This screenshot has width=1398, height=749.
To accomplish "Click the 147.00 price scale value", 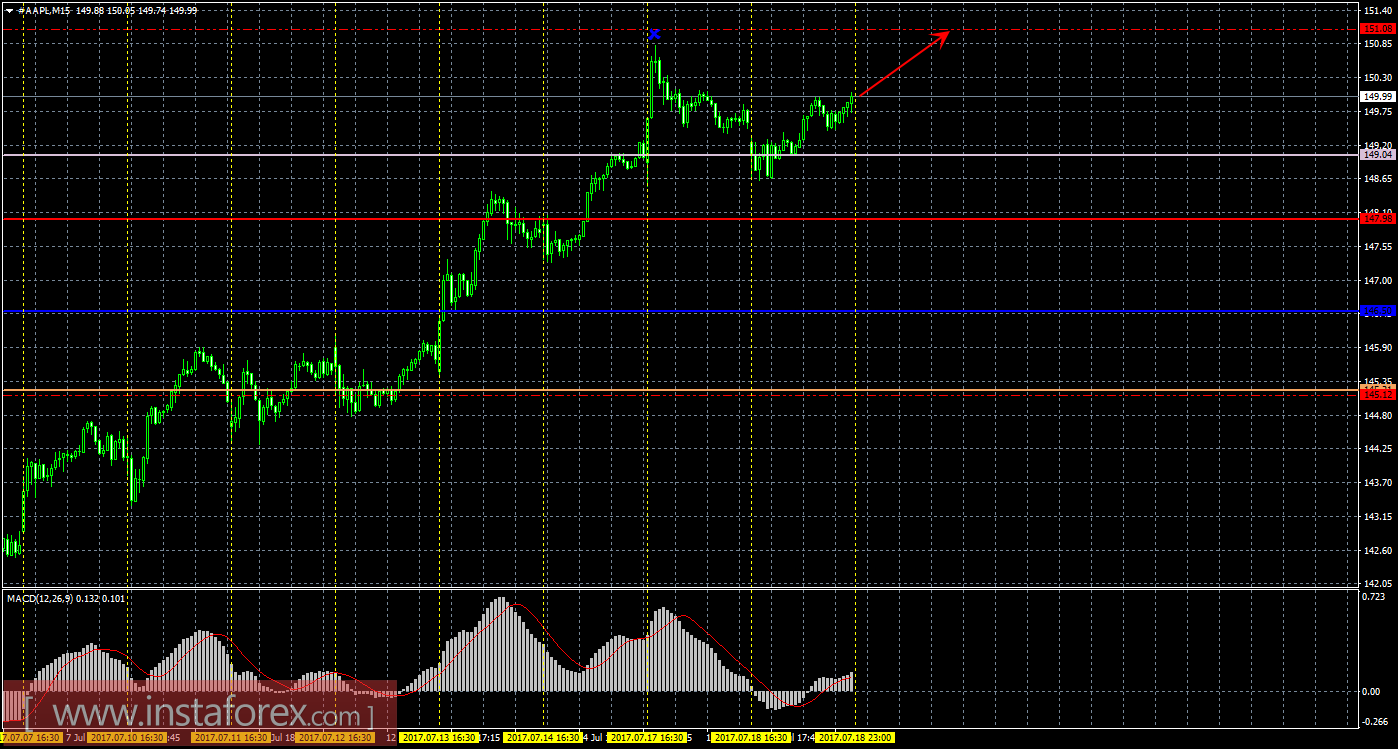I will pyautogui.click(x=1378, y=280).
